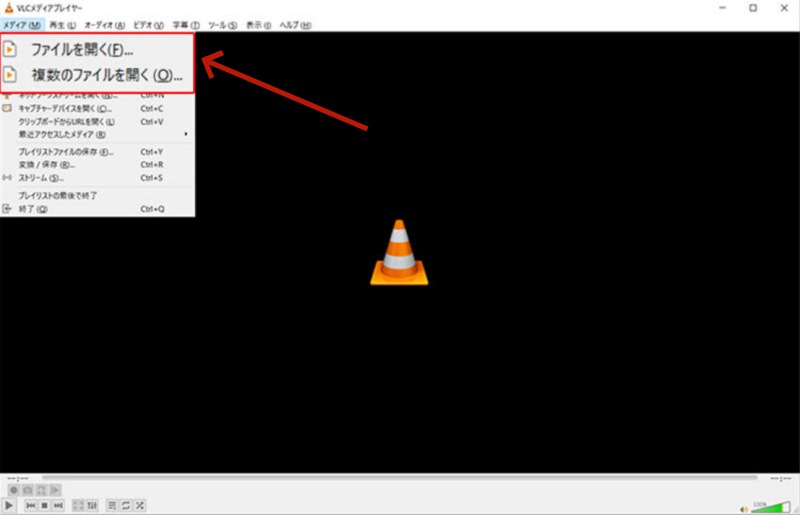Stop playback with the stop button
800x515 pixels.
(x=44, y=505)
